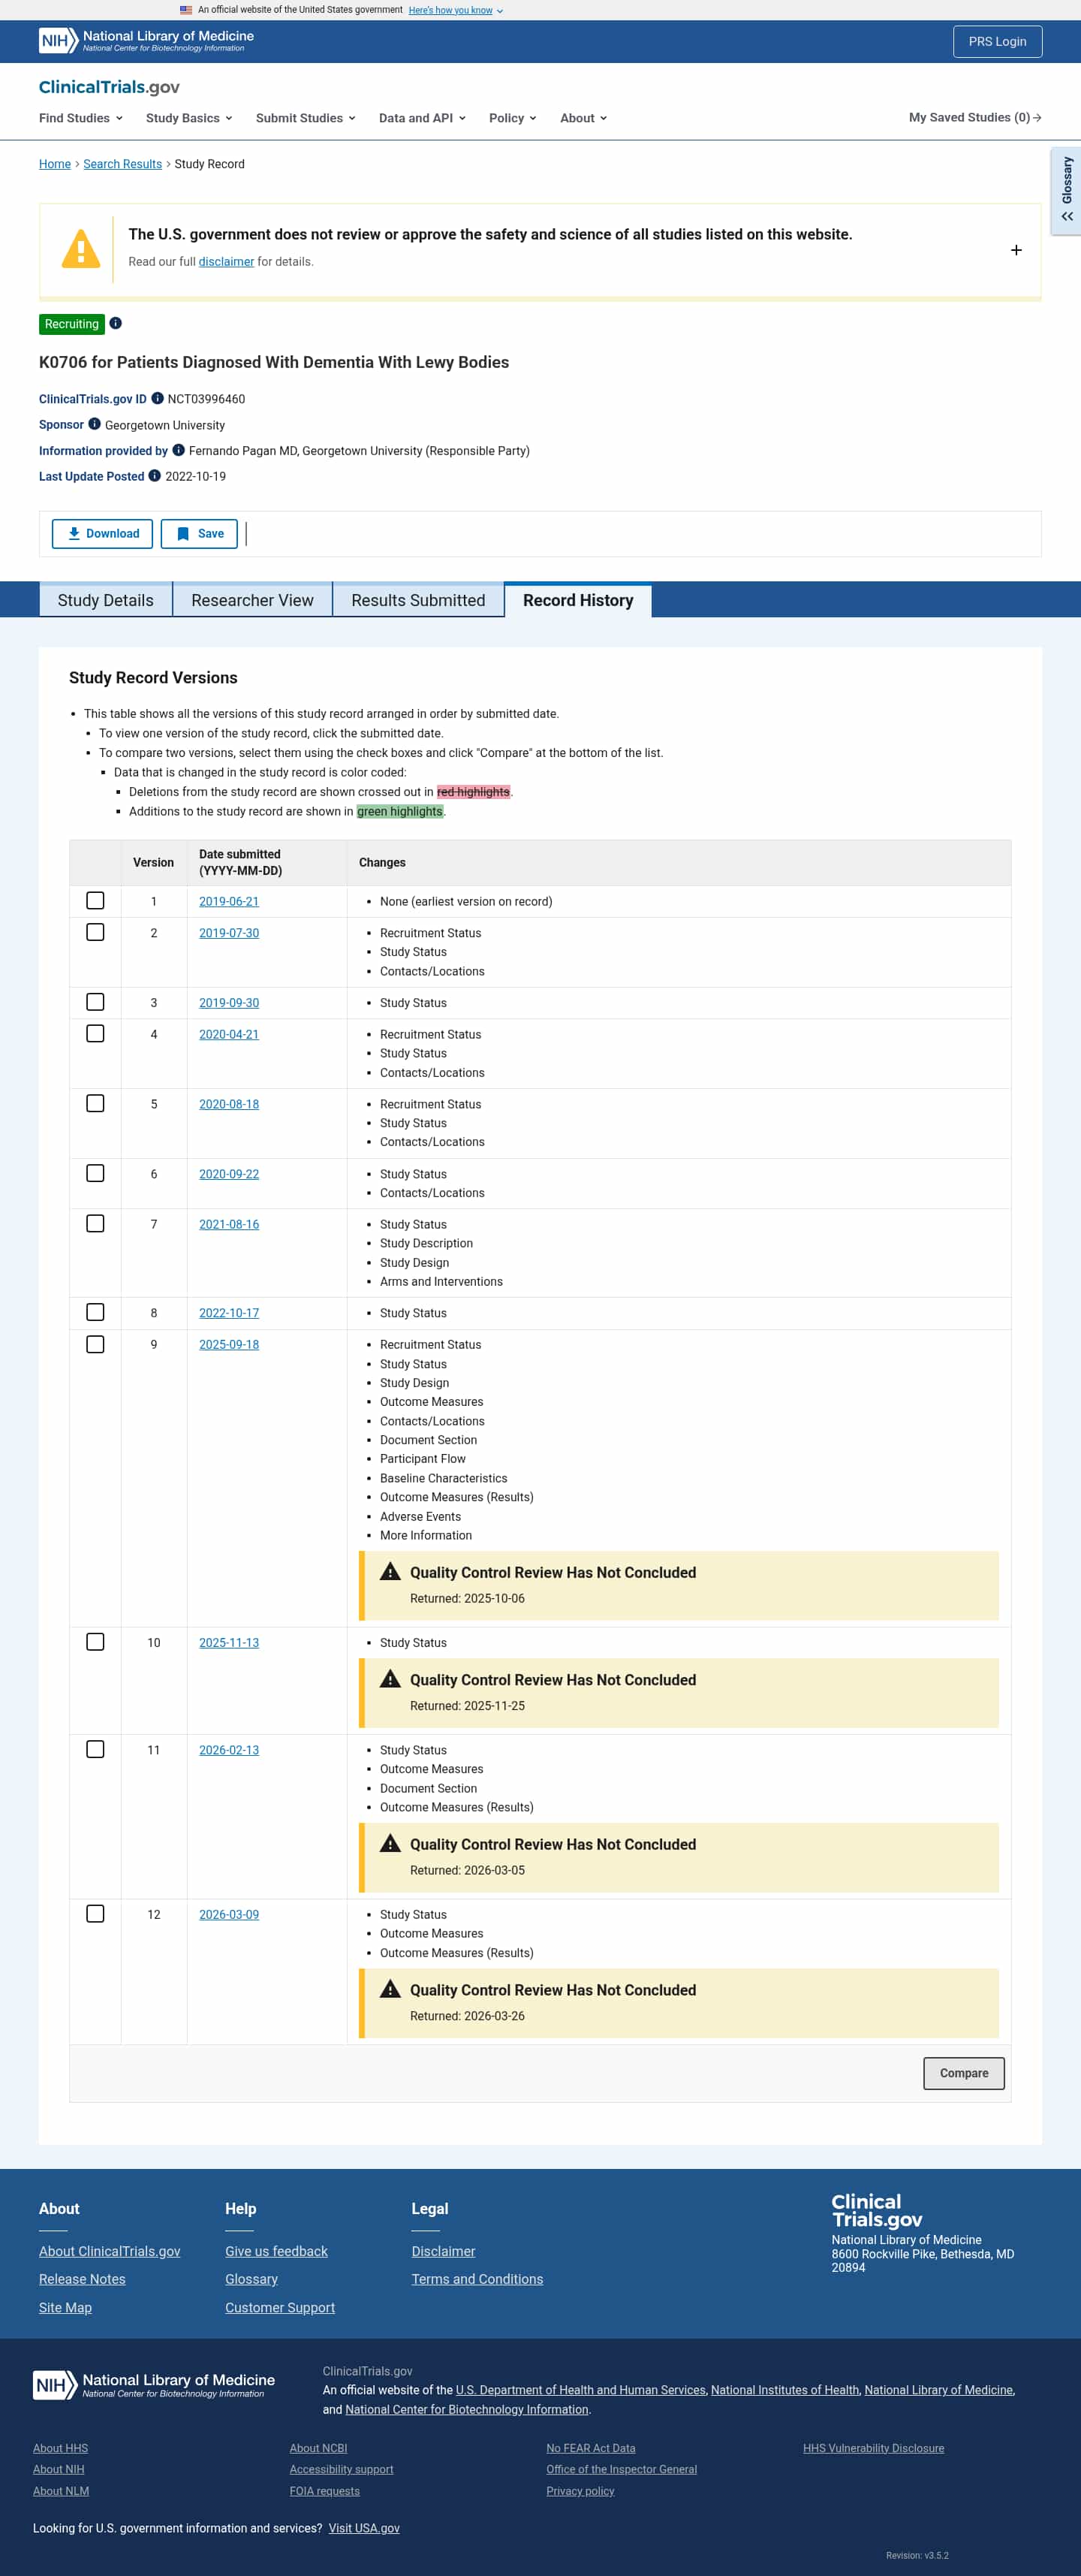Tick the version 3 checkbox
The image size is (1081, 2576).
(95, 1002)
